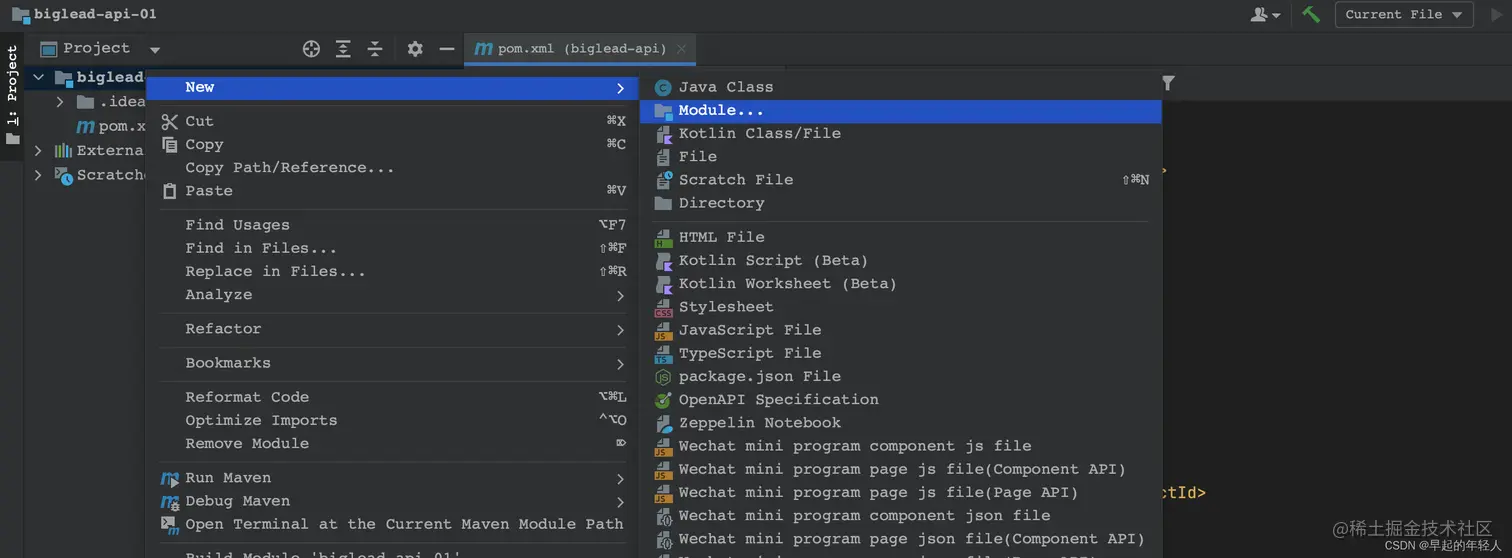Screen dimensions: 1512x558
Task: Select Open Terminal at Current Maven Module Path
Action: pyautogui.click(x=392, y=524)
